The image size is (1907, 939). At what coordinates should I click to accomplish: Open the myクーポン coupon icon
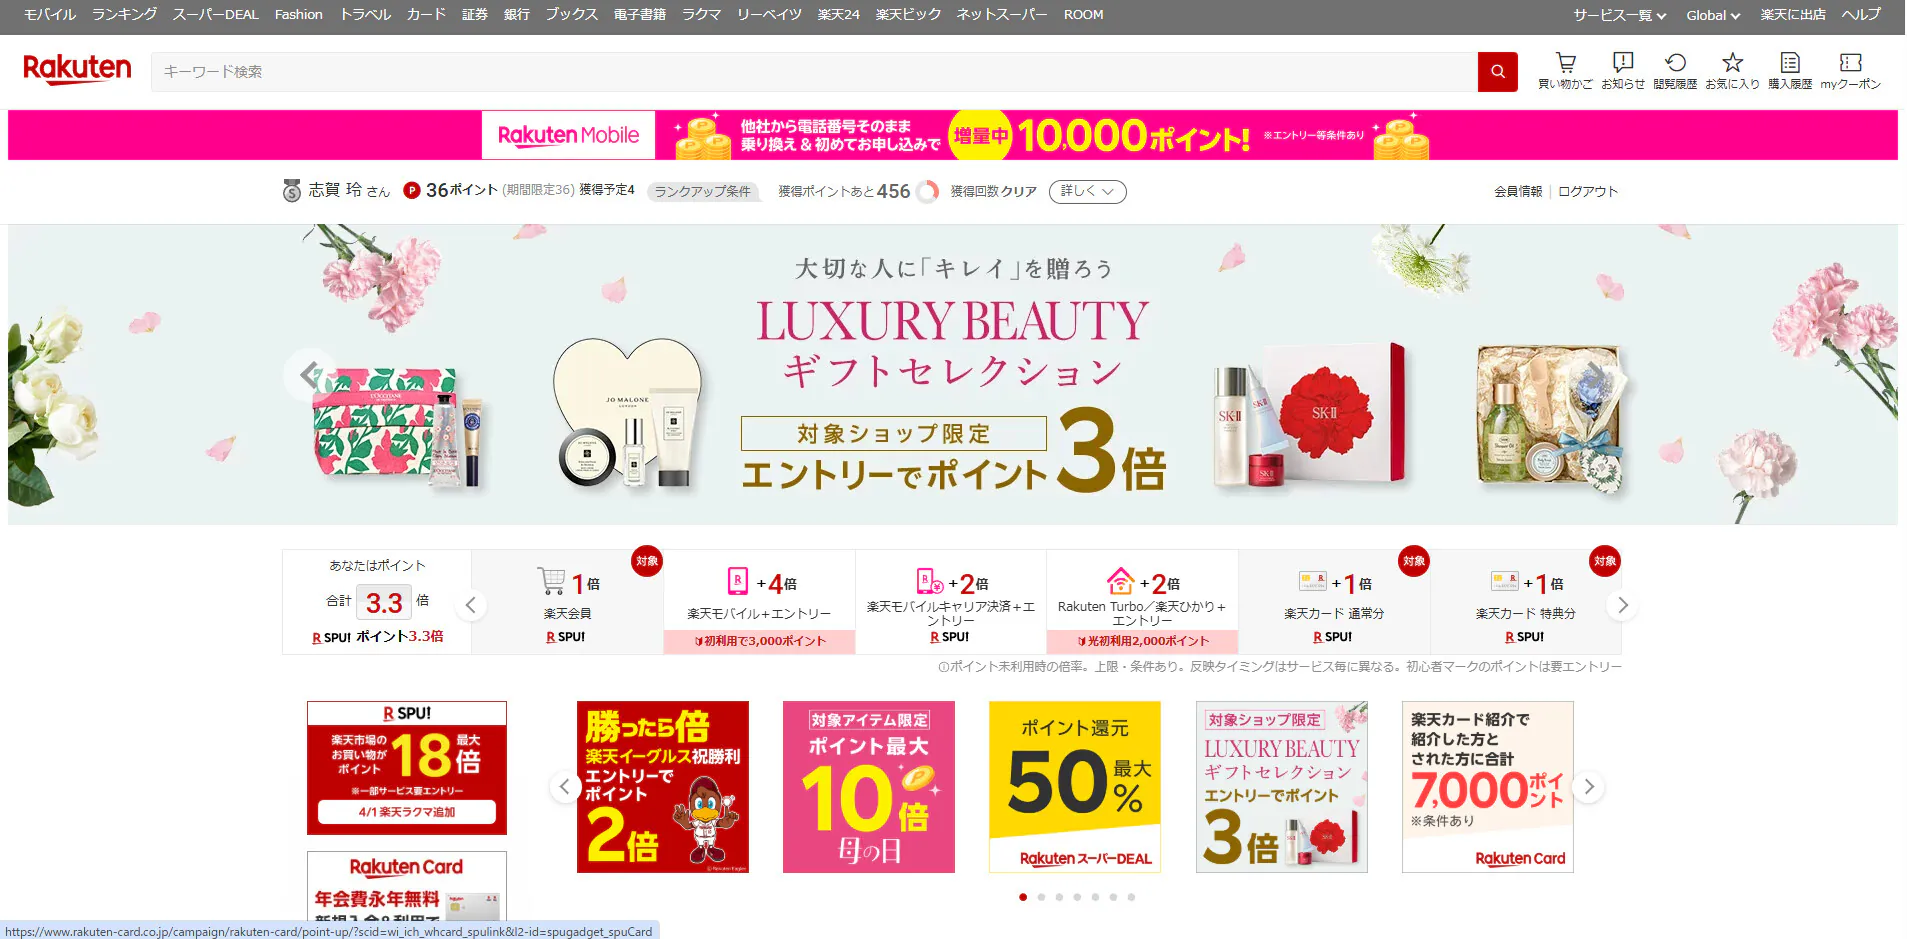(x=1850, y=71)
